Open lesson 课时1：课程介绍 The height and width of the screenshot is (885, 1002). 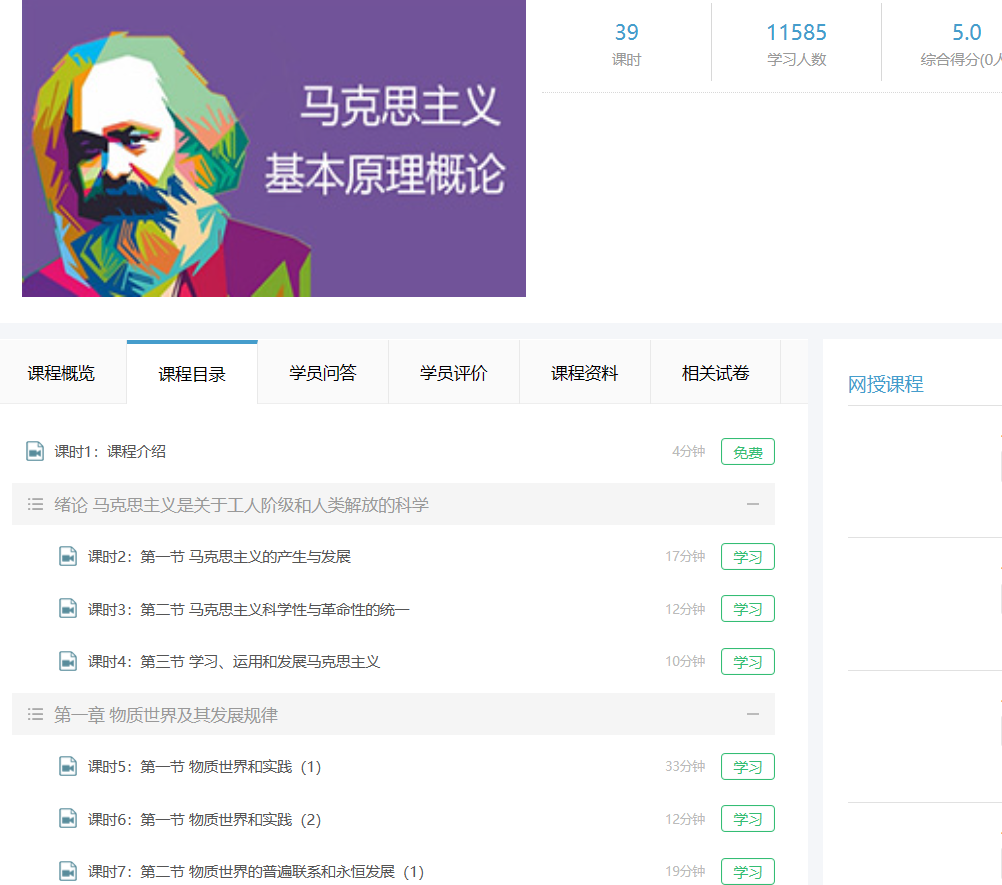(x=110, y=451)
